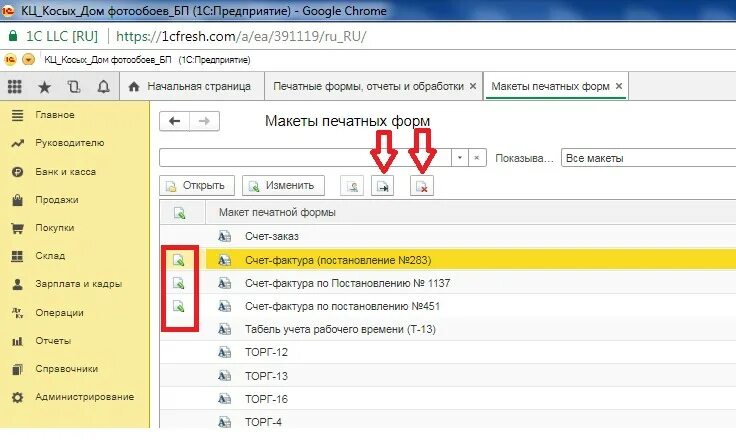
Task: Click the arrow-page template toolbar icon
Action: point(383,186)
